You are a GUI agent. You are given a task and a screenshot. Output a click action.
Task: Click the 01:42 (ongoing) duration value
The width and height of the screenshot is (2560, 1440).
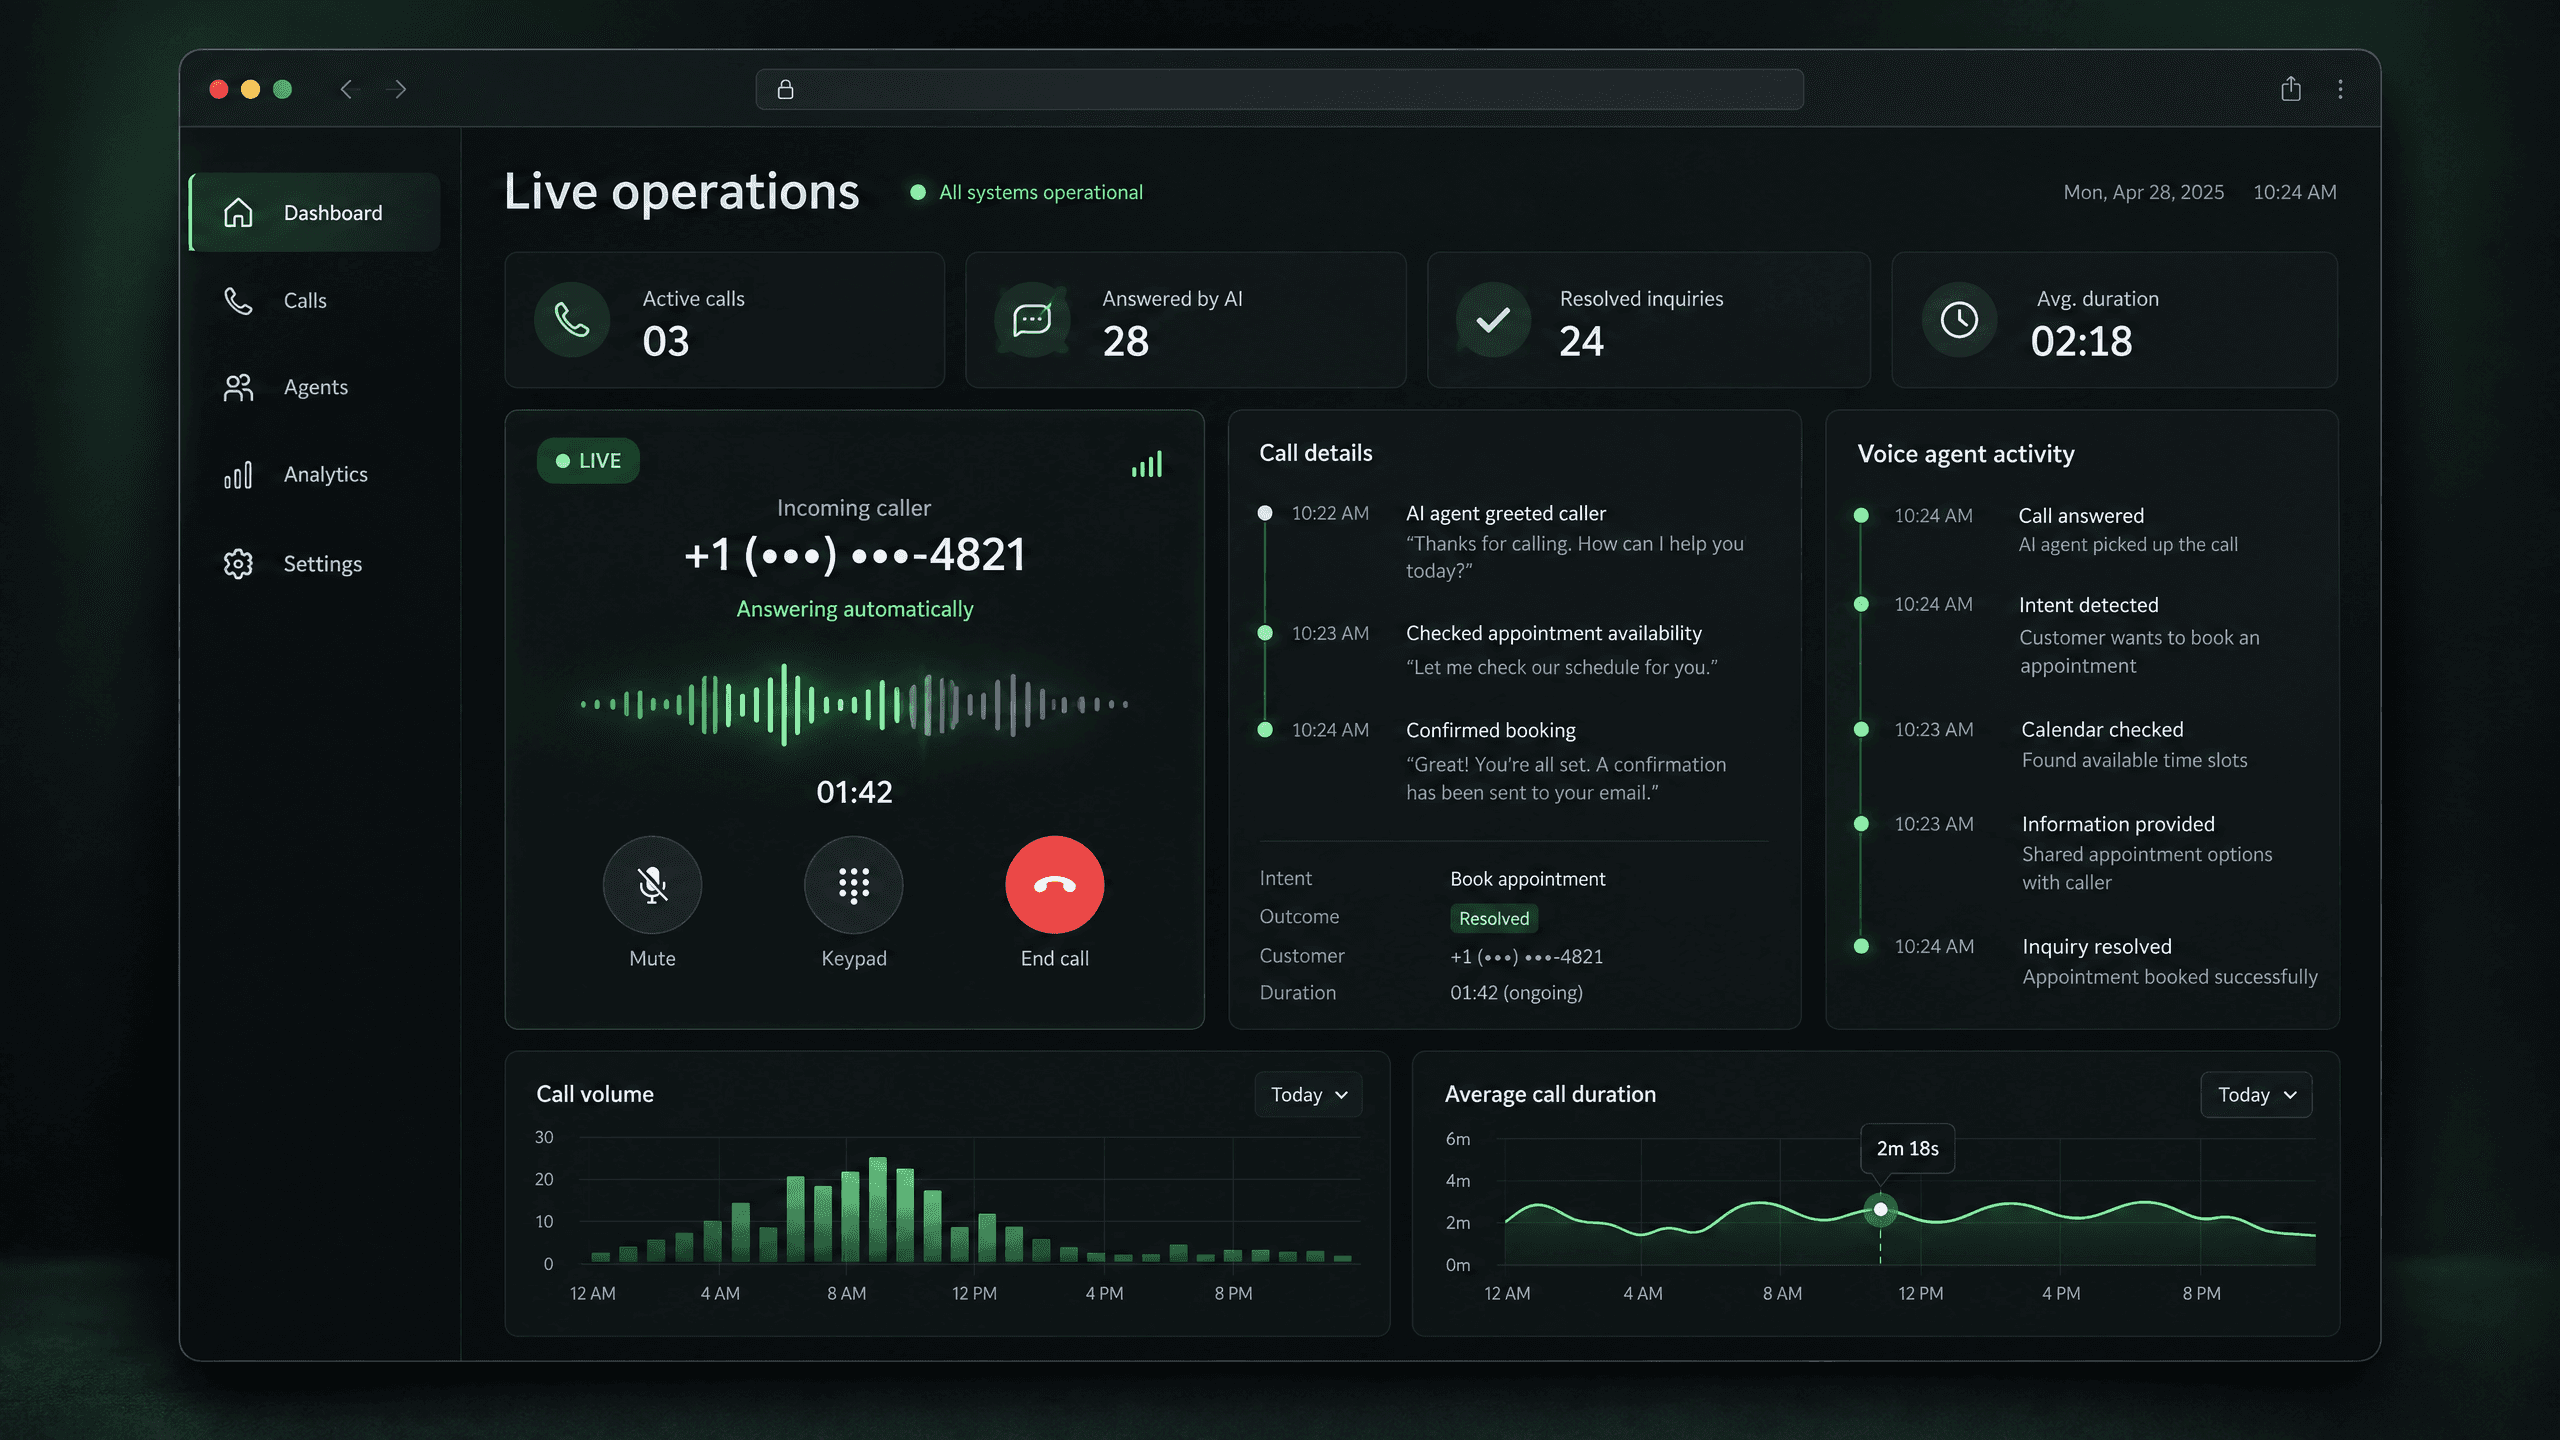(1516, 993)
